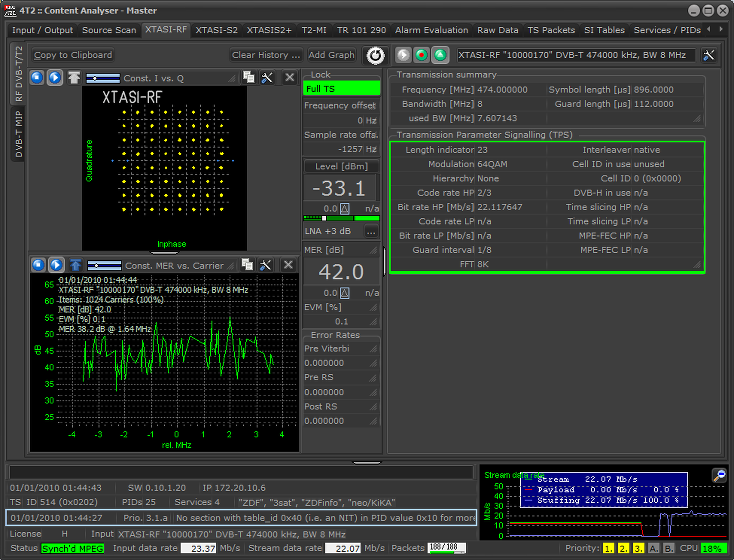
Task: Click the Frequency 474.000000 value
Action: pos(502,90)
